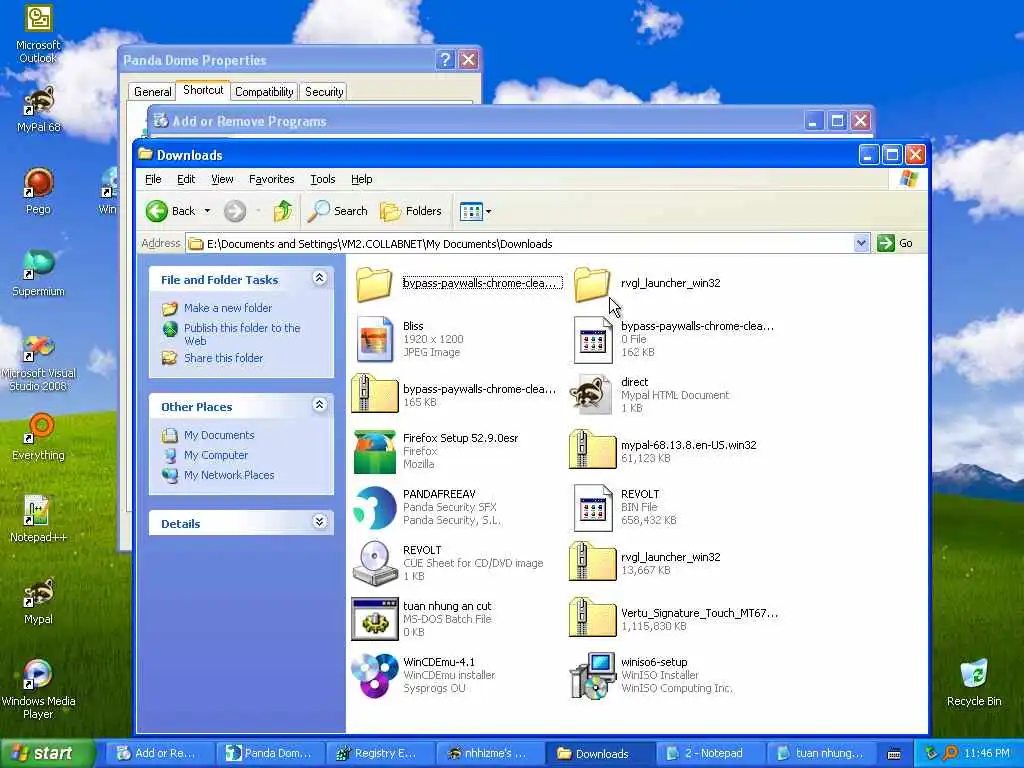The image size is (1024, 768).
Task: Open the Favorites menu
Action: click(x=271, y=179)
